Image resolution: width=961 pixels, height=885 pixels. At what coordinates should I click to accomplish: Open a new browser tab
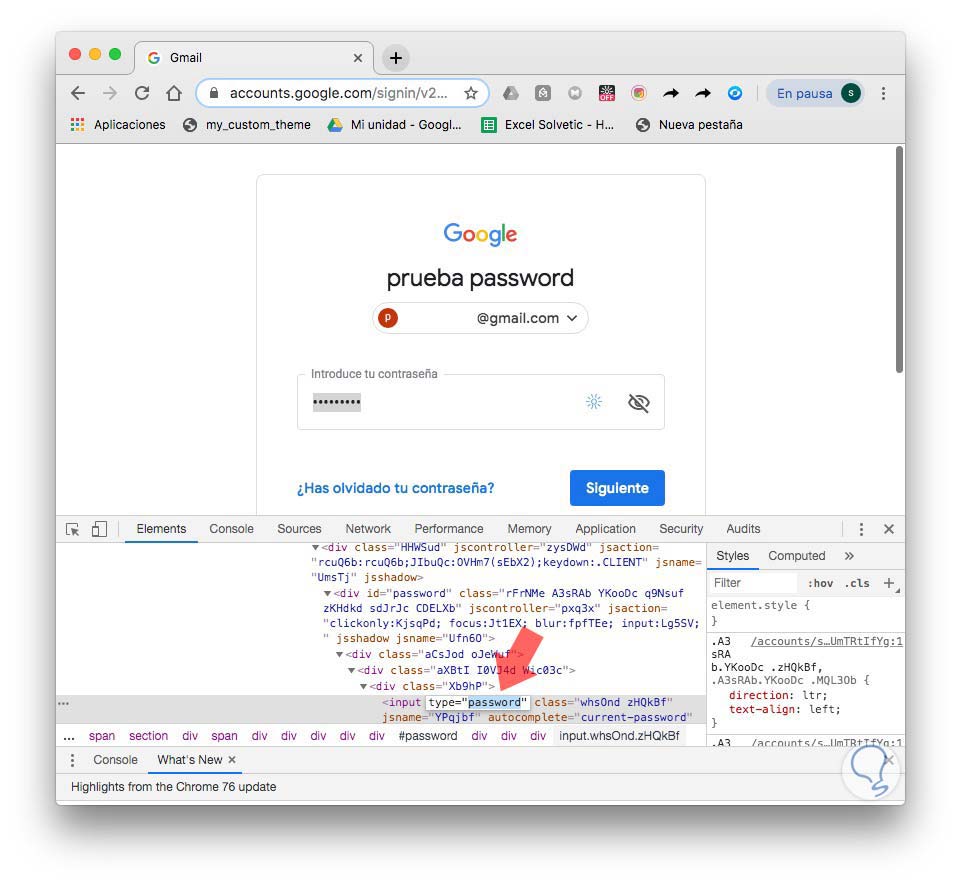point(396,58)
